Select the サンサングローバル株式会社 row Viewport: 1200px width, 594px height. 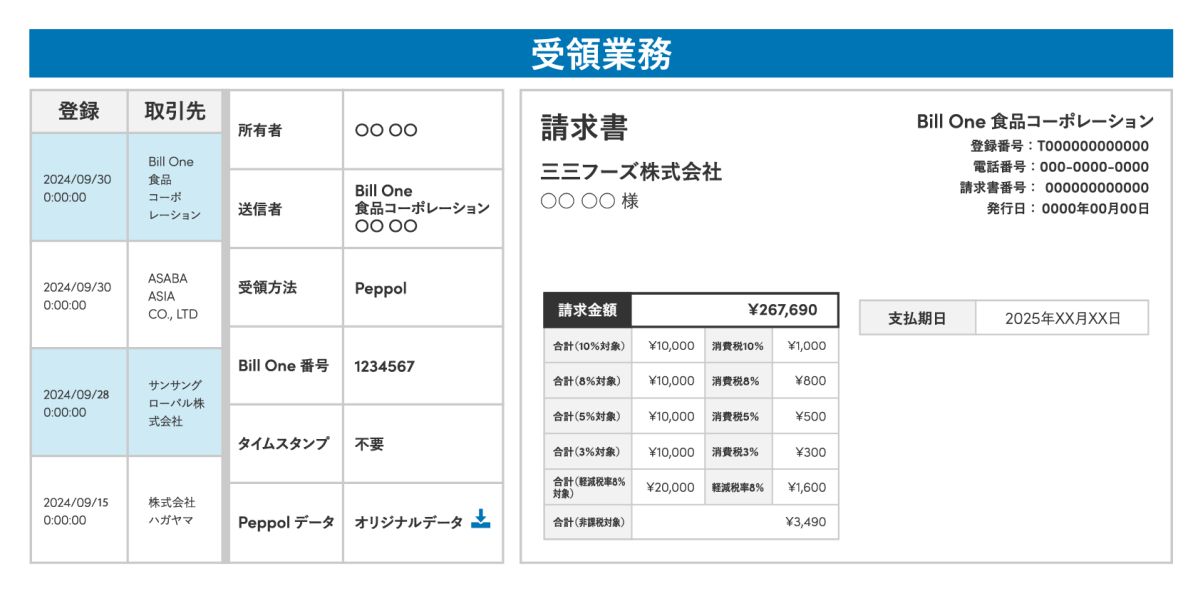pos(127,402)
